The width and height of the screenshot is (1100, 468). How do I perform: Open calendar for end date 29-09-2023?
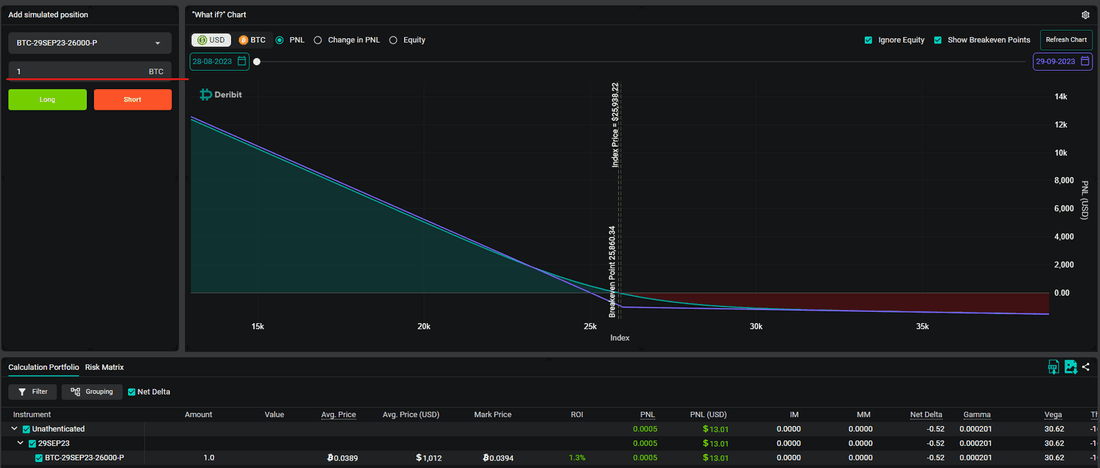coord(1085,61)
